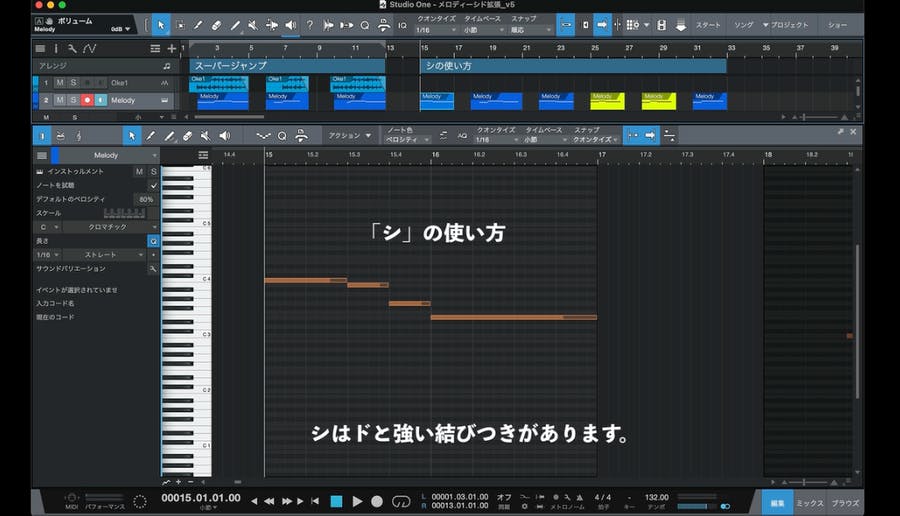900x516 pixels.
Task: Select the Range tool in the top toolbar
Action: coord(180,25)
